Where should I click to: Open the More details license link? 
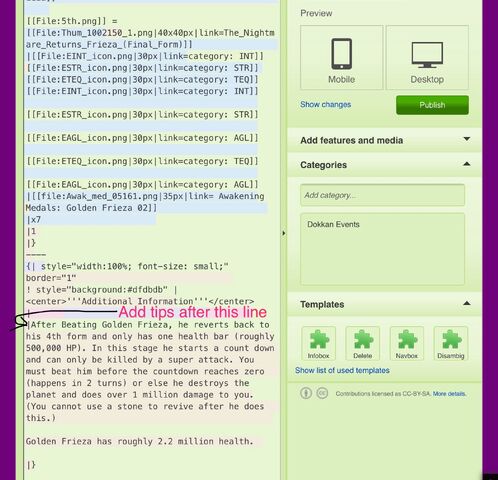pyautogui.click(x=449, y=394)
